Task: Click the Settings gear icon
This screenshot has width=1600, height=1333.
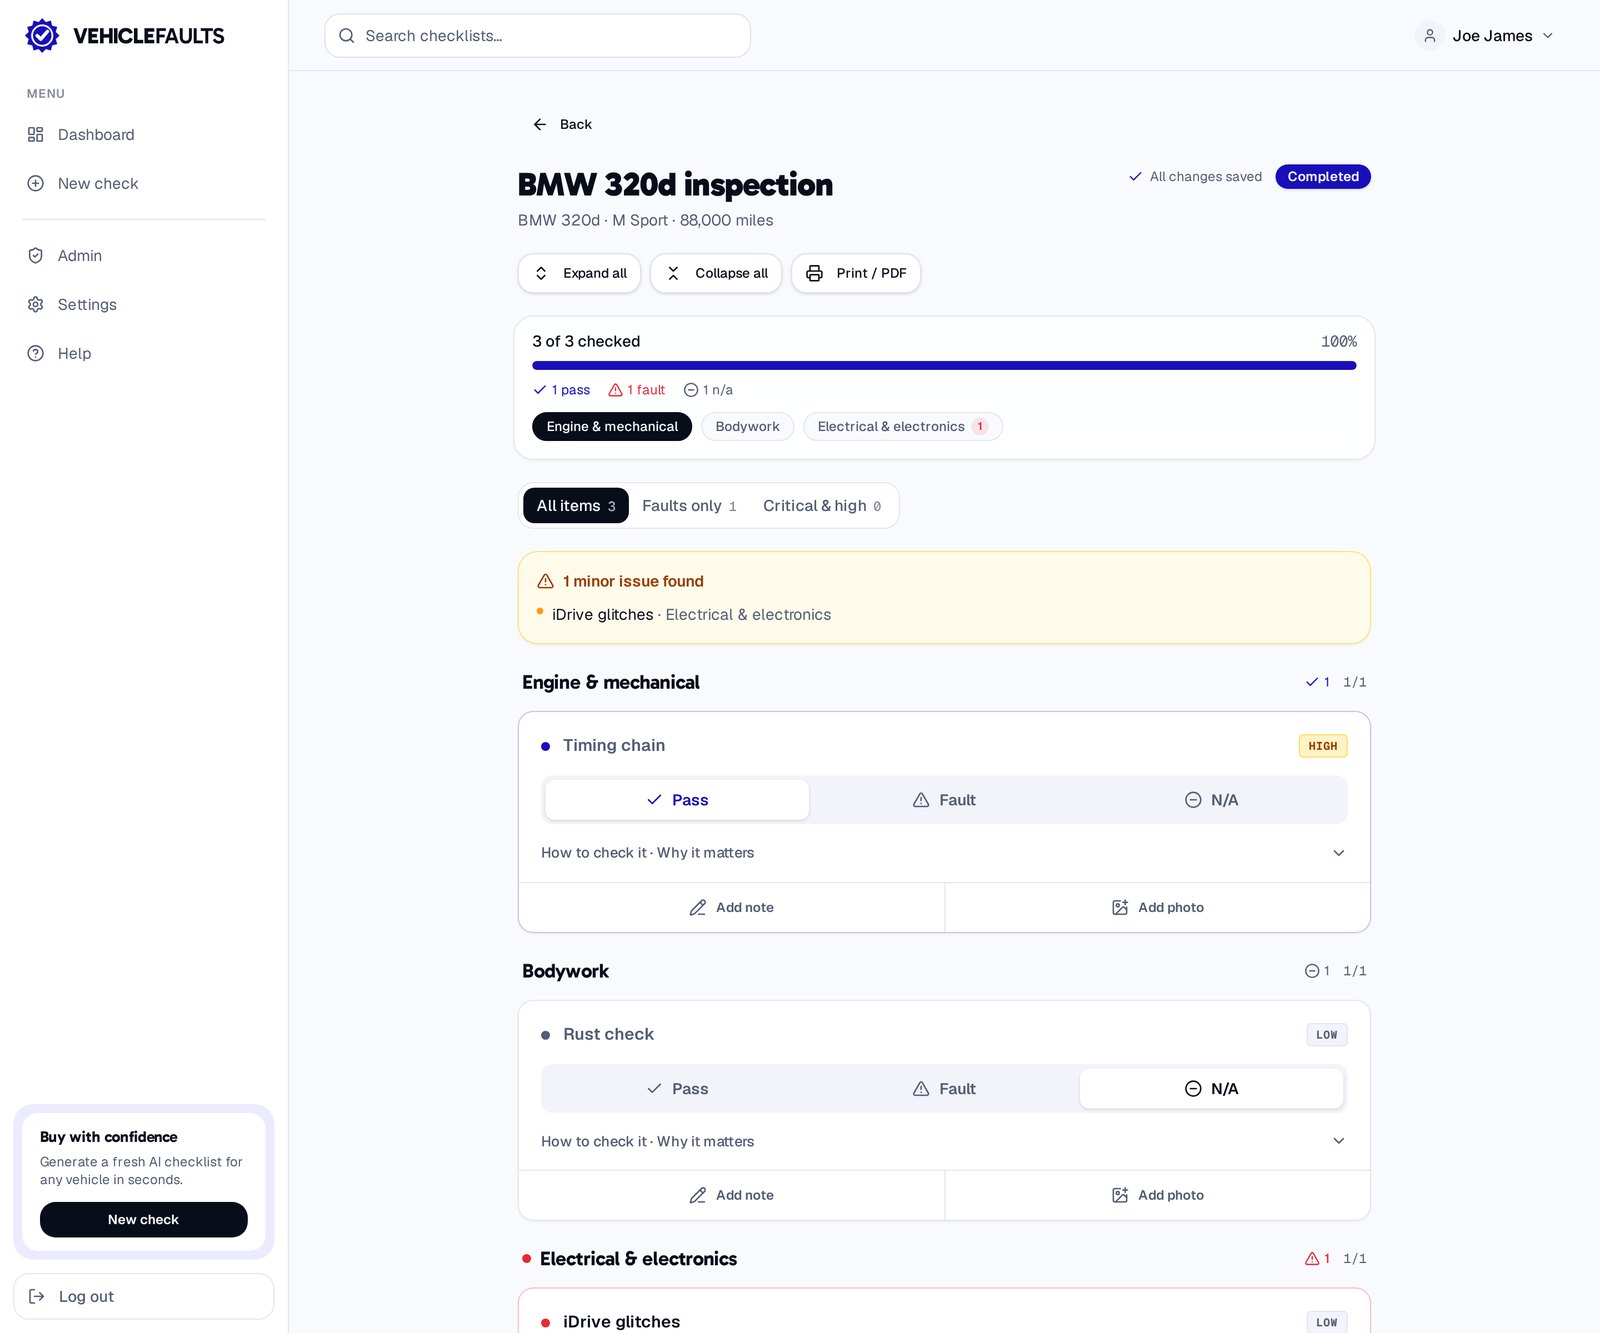Action: coord(36,305)
